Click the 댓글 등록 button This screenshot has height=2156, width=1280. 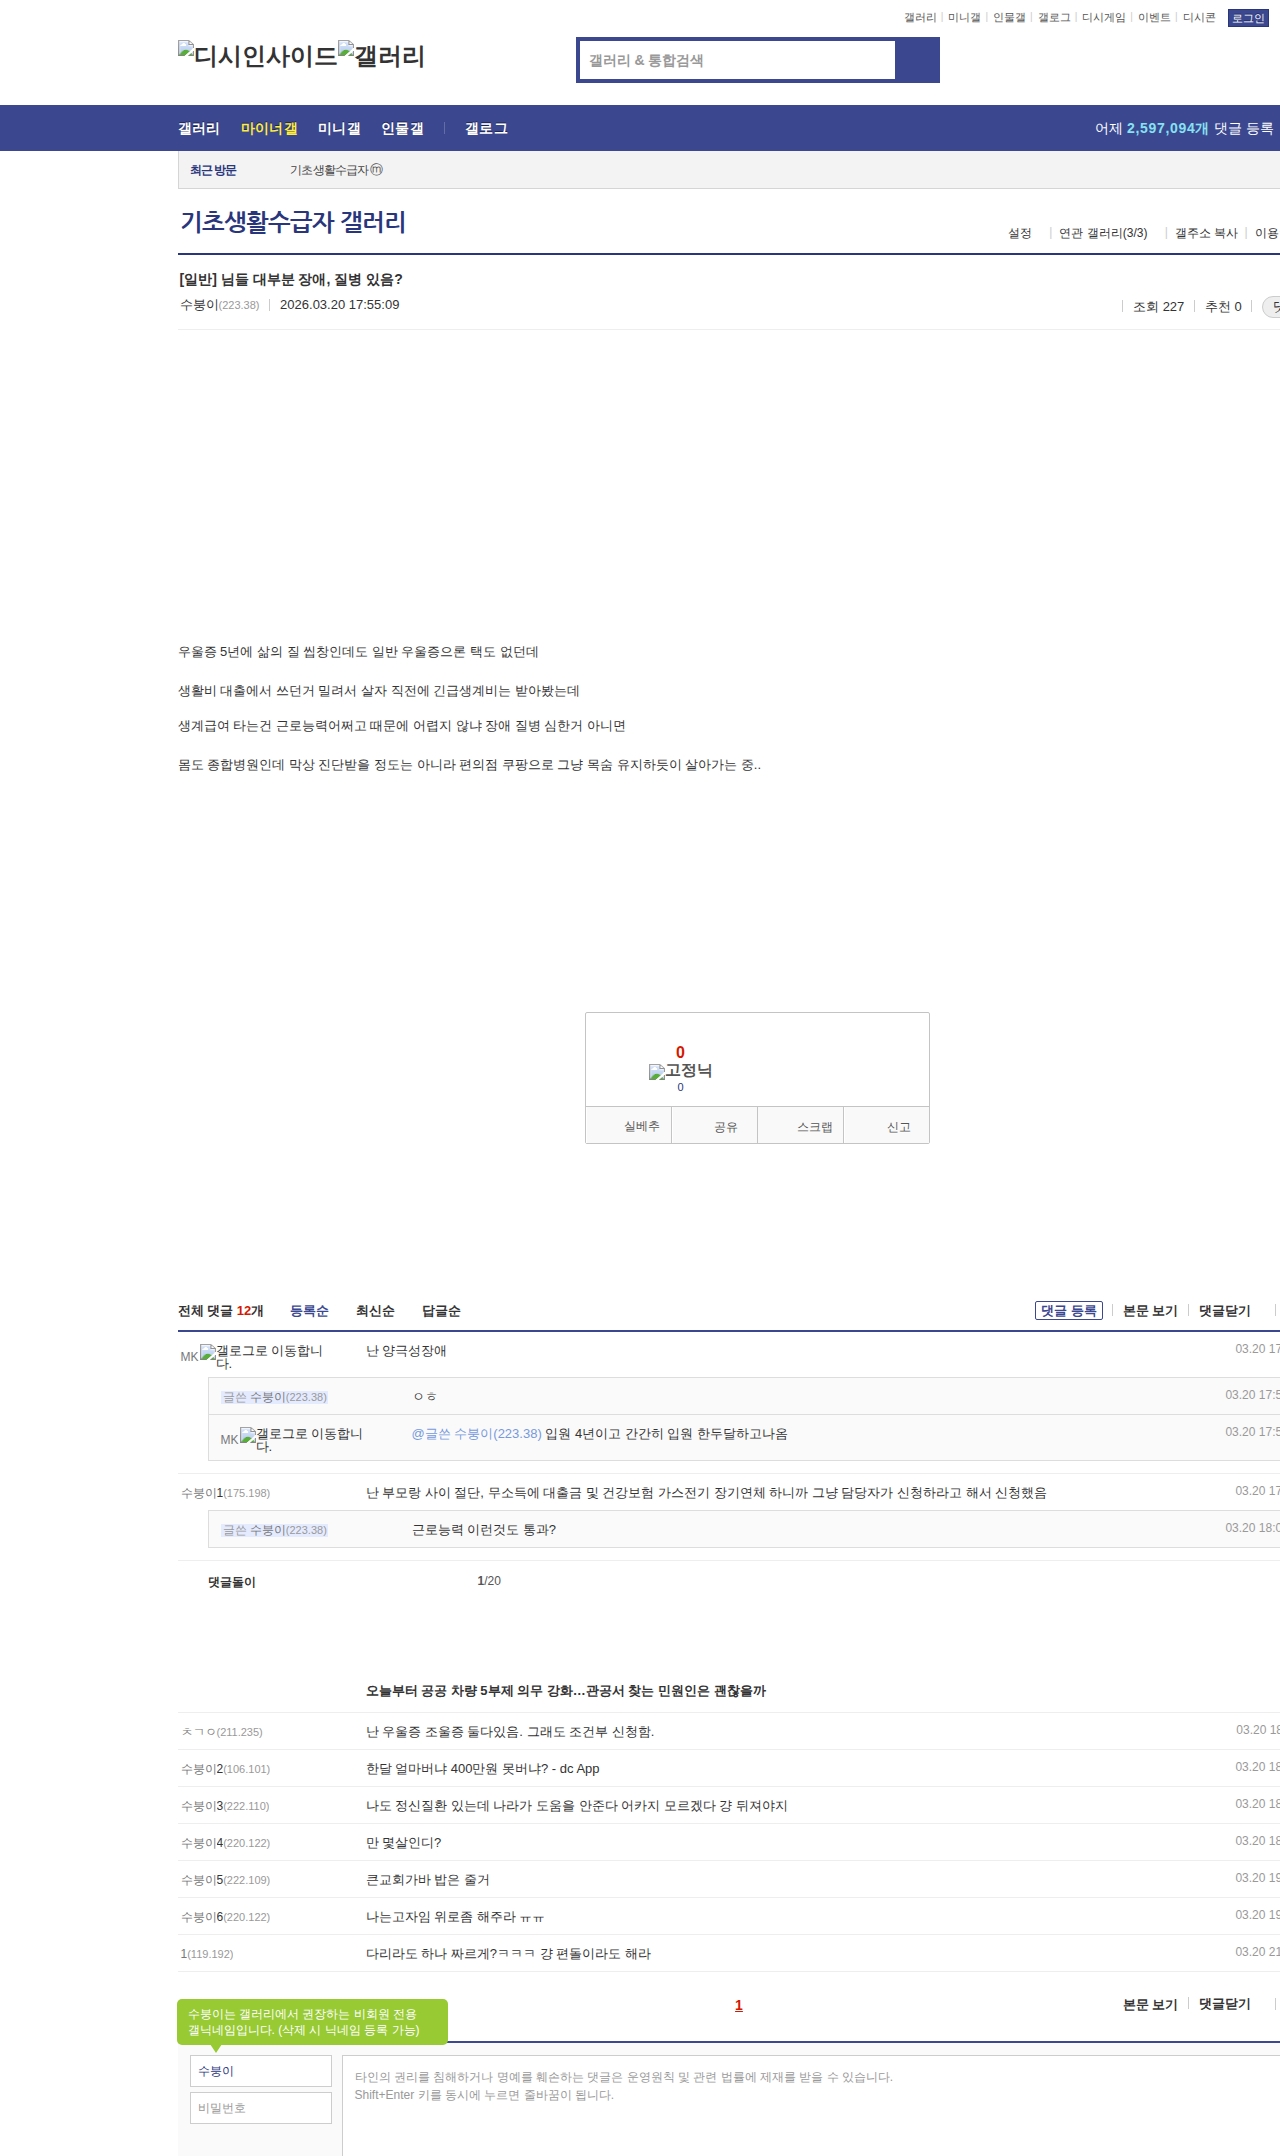tap(1069, 1311)
